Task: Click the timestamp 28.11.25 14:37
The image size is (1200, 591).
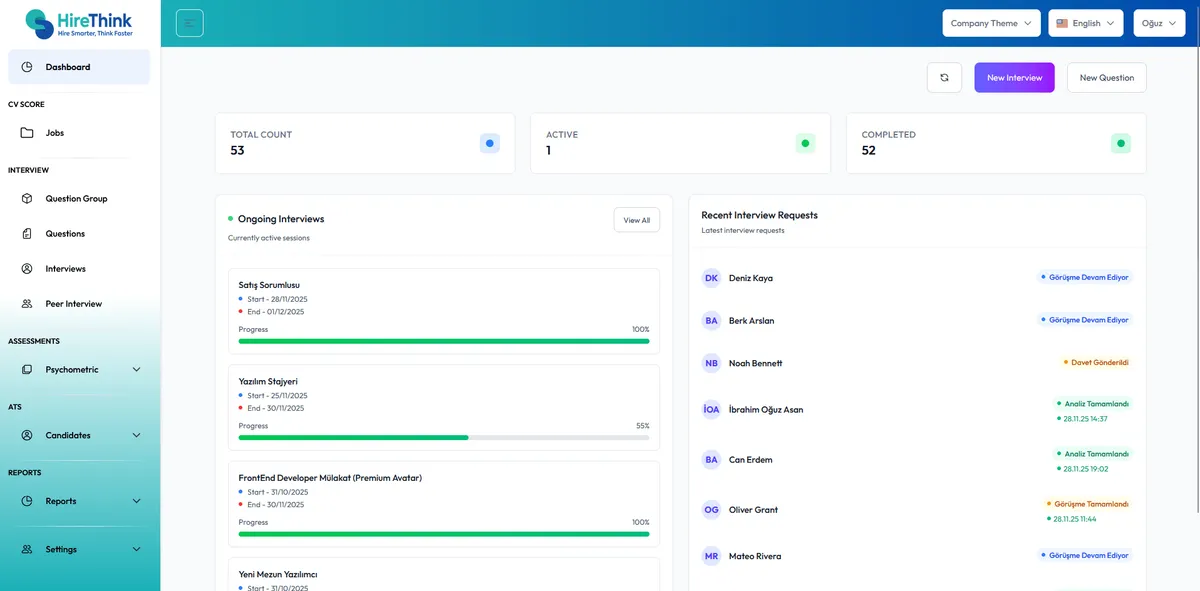Action: click(1085, 419)
